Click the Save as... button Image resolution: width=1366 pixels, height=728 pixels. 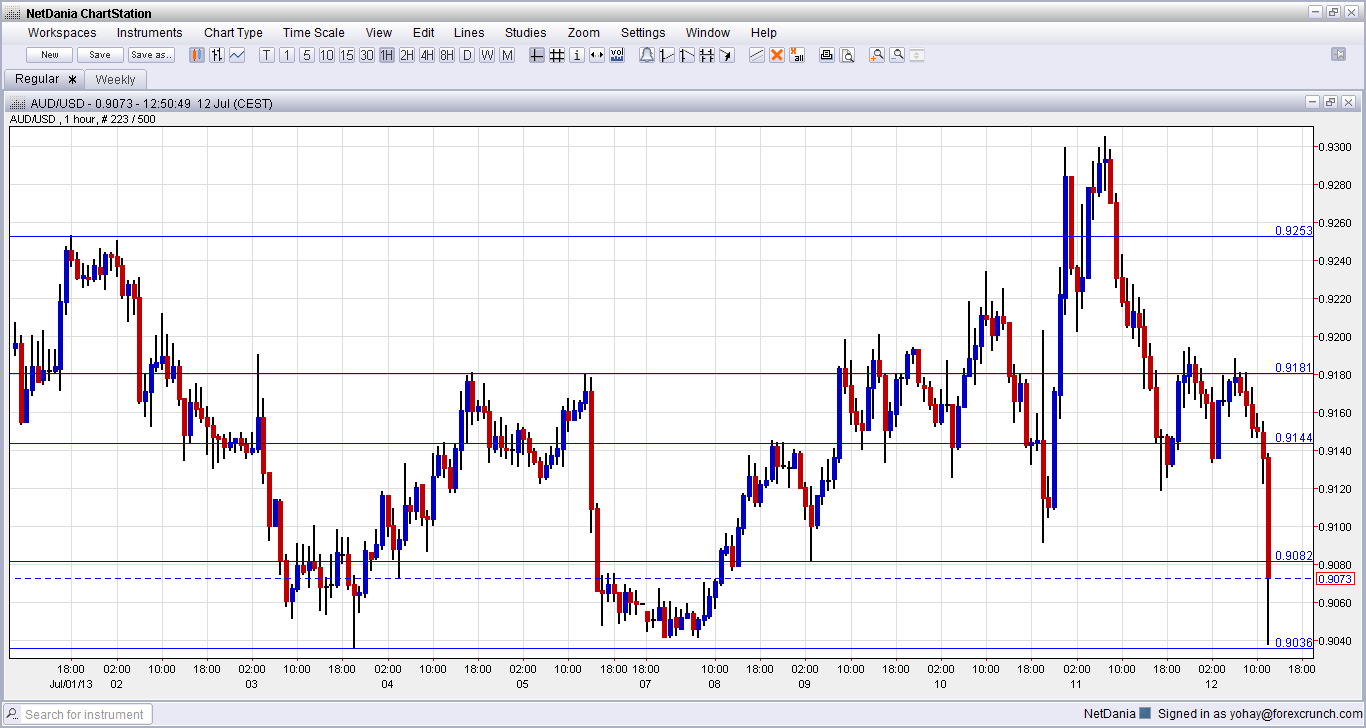(x=151, y=55)
